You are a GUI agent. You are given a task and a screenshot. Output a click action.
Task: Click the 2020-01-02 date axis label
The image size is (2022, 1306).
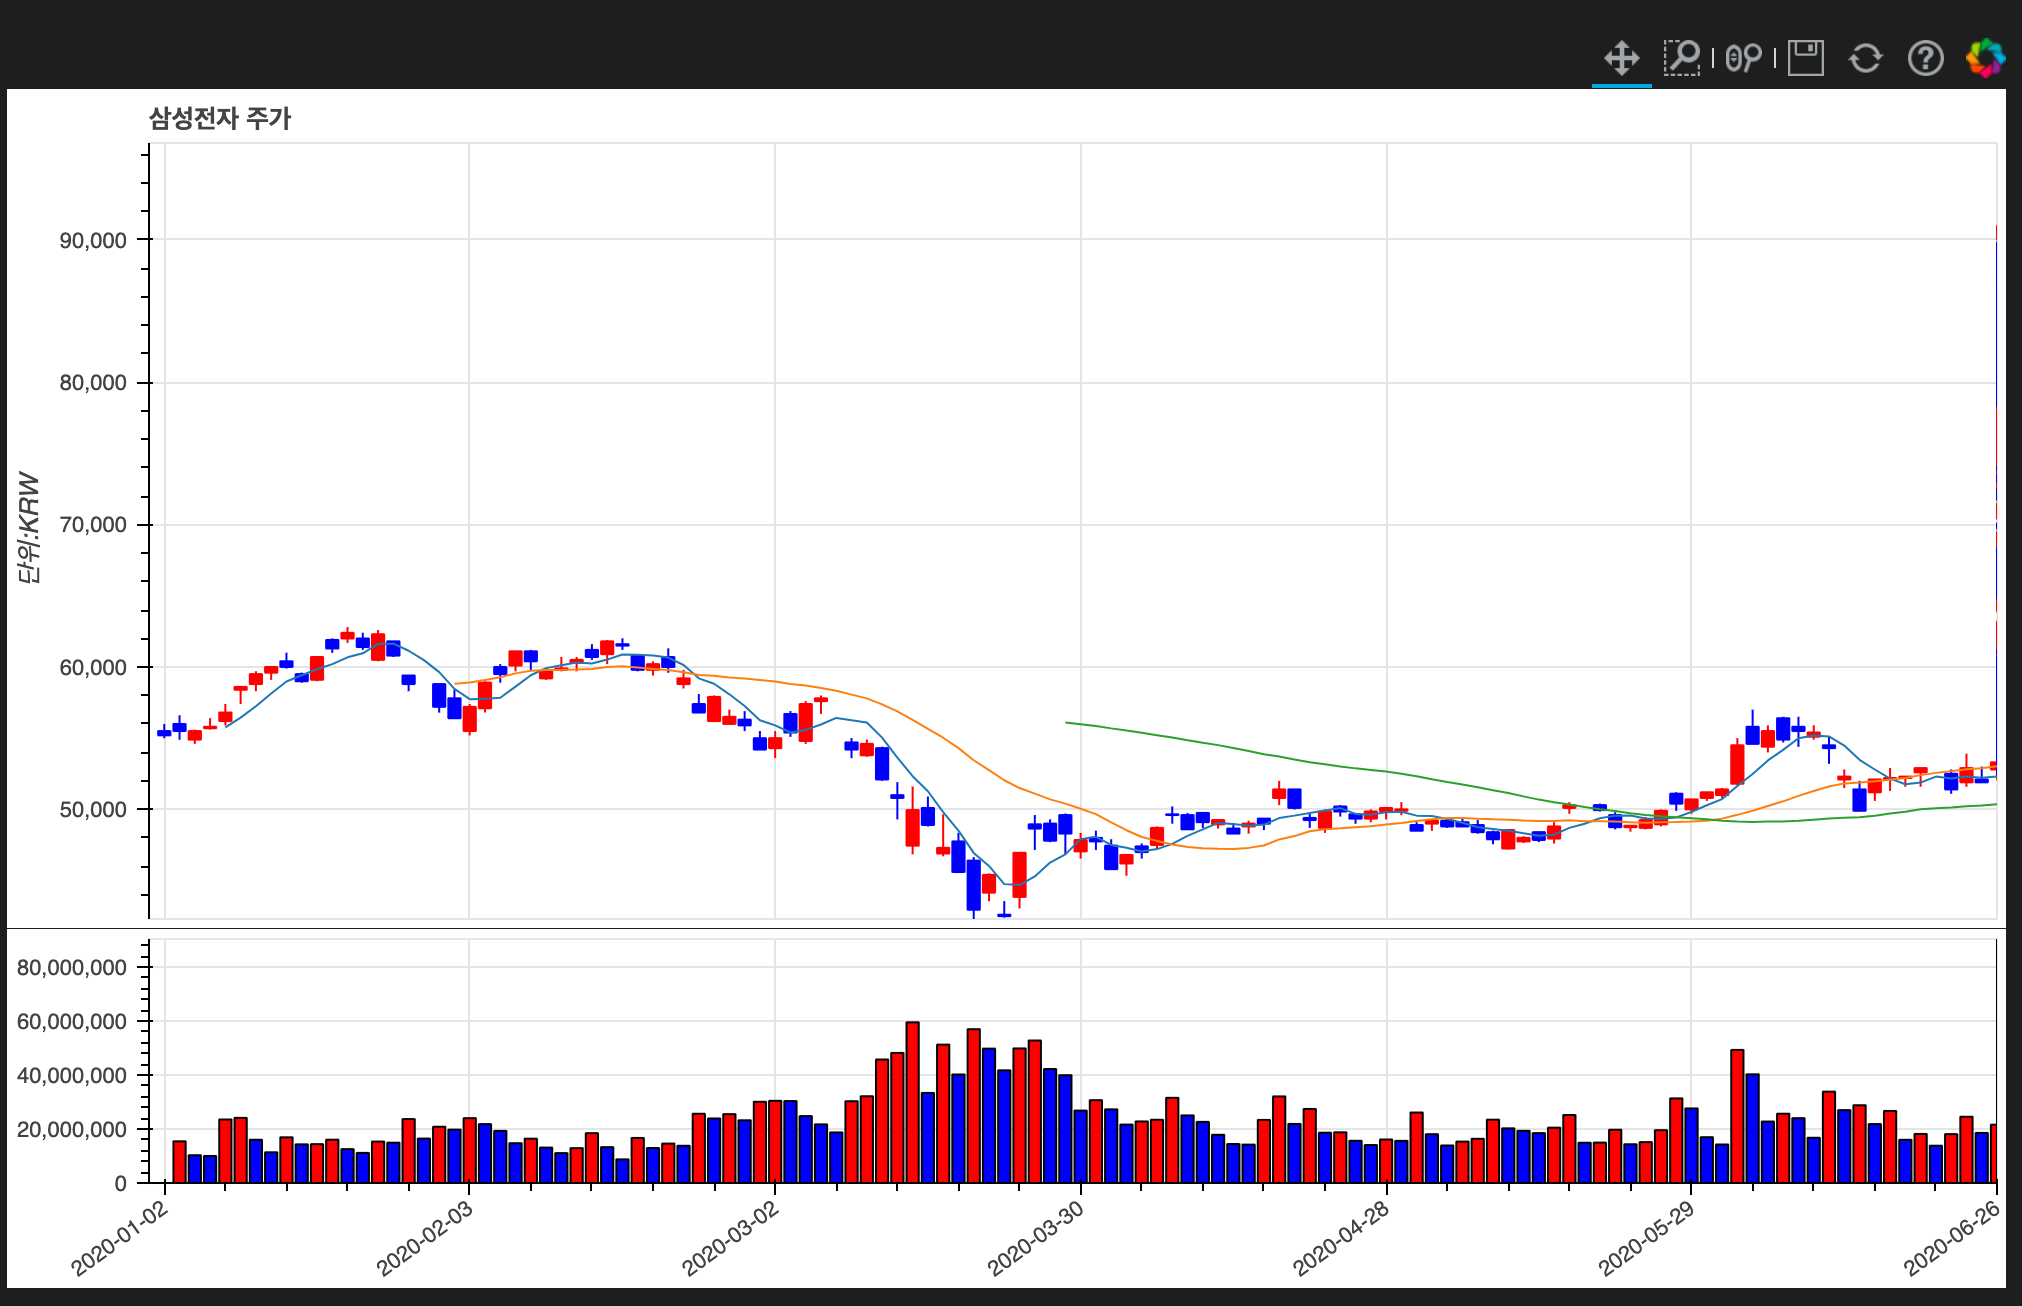[x=119, y=1238]
